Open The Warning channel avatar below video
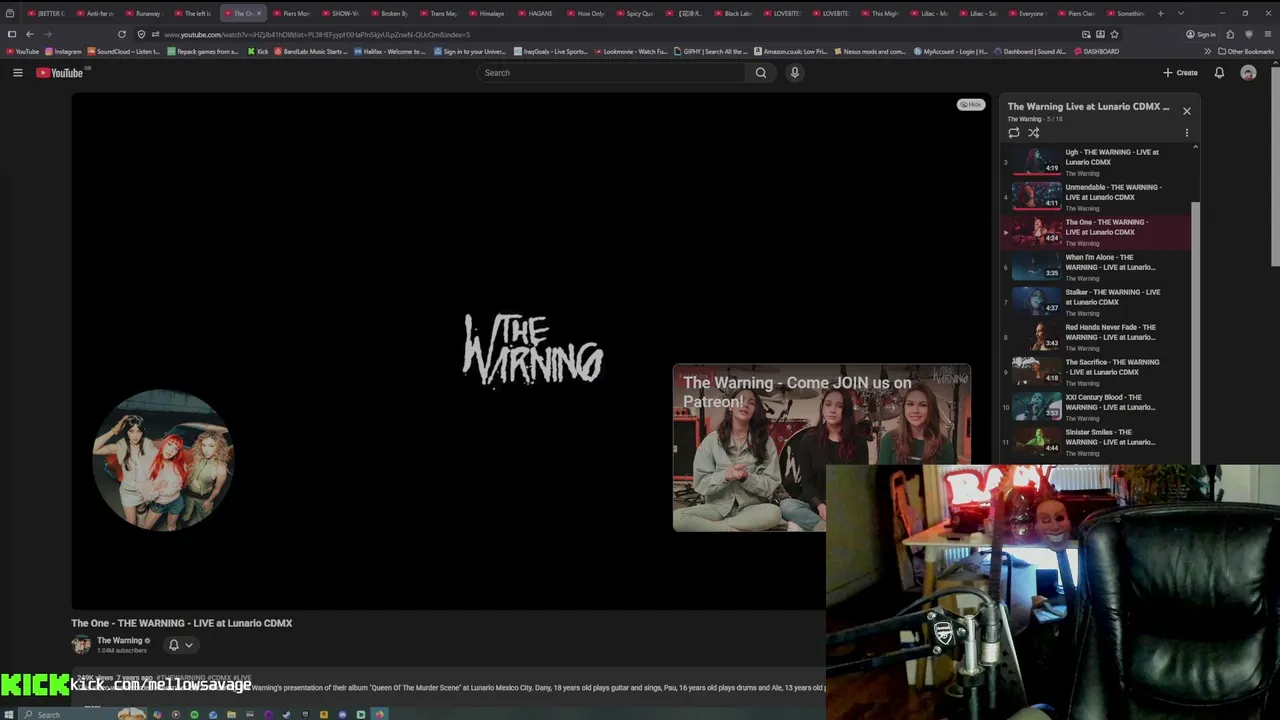1280x720 pixels. 81,645
